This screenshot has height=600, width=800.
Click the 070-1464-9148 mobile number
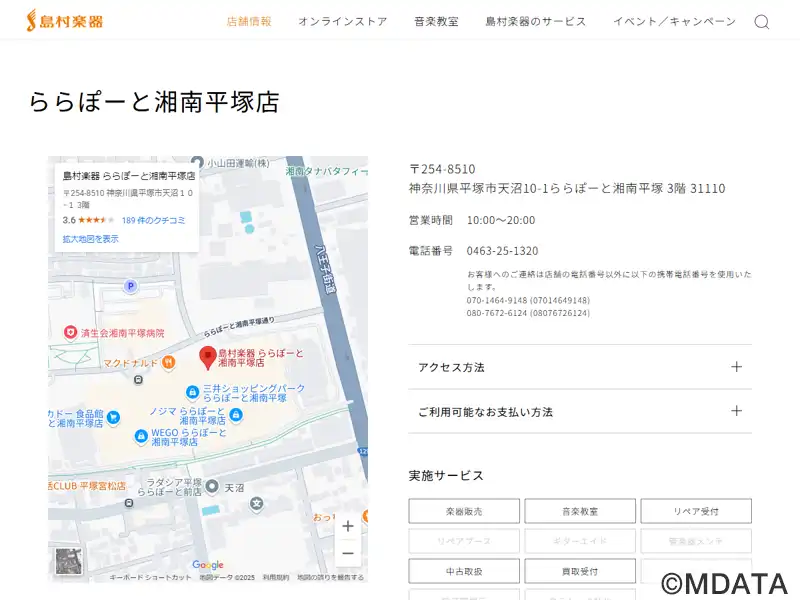[528, 300]
